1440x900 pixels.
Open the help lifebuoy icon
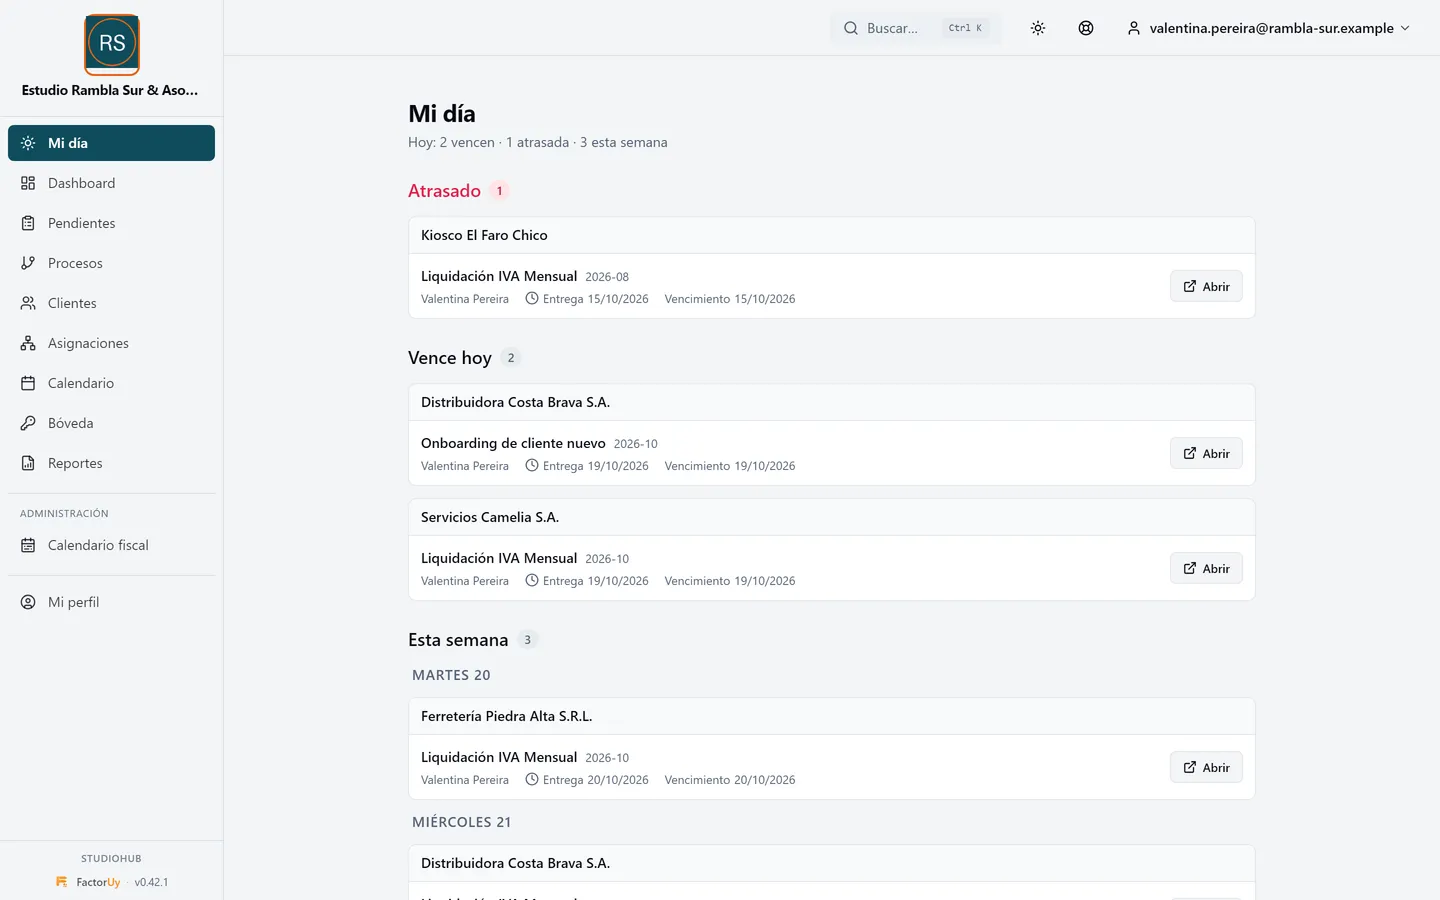1086,28
